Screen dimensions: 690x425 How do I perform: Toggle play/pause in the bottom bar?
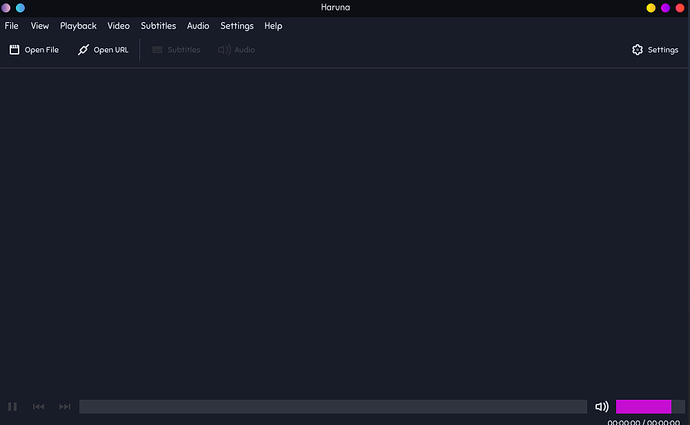pyautogui.click(x=13, y=407)
